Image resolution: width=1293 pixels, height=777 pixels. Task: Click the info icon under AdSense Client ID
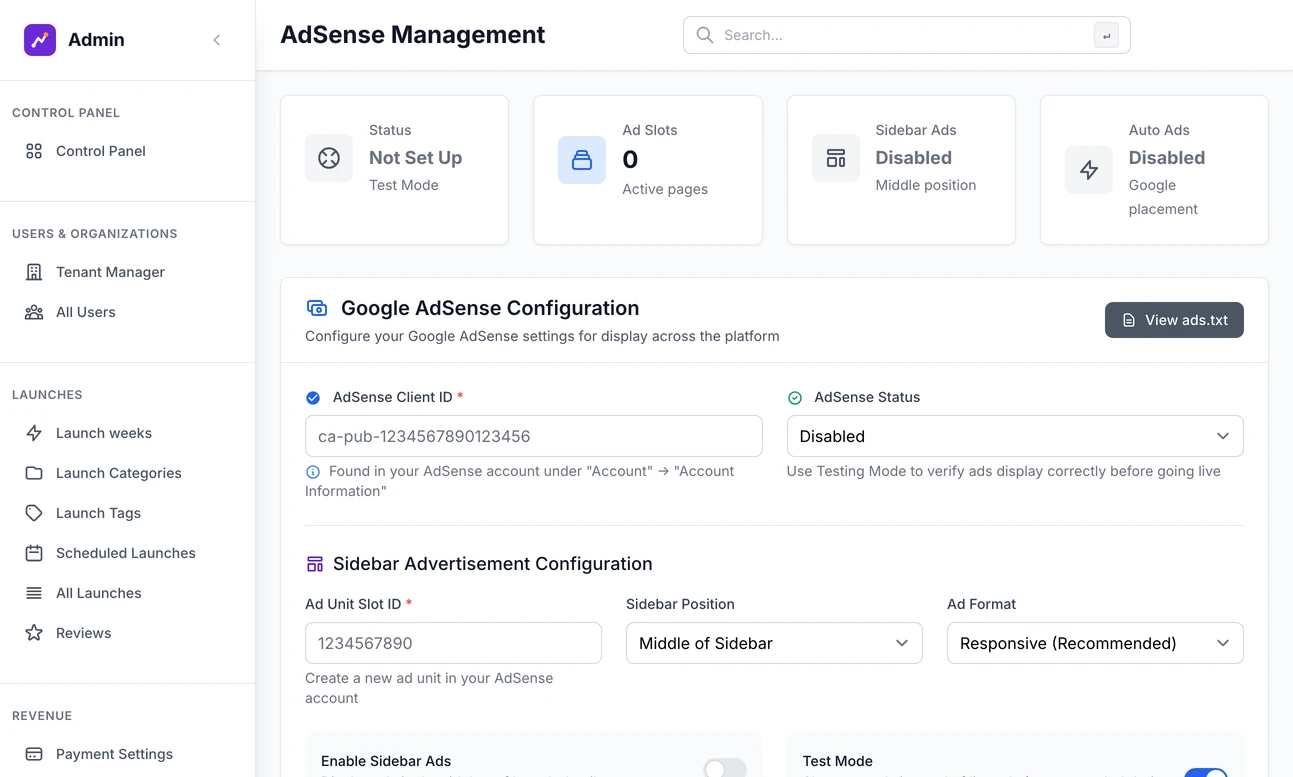click(313, 471)
